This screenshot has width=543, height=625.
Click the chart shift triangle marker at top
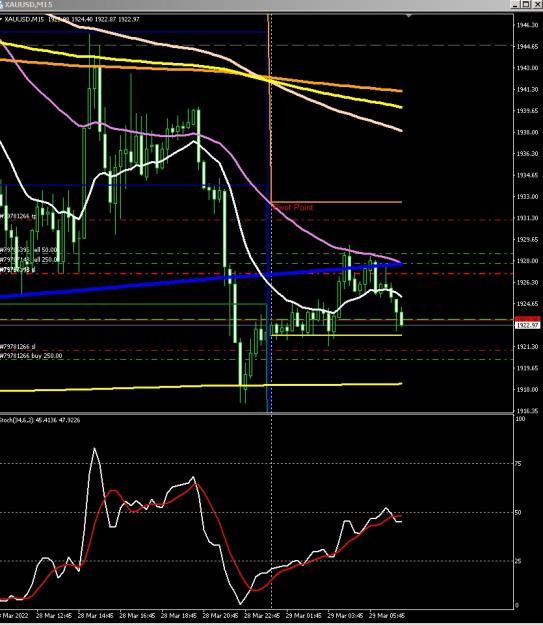pyautogui.click(x=409, y=16)
